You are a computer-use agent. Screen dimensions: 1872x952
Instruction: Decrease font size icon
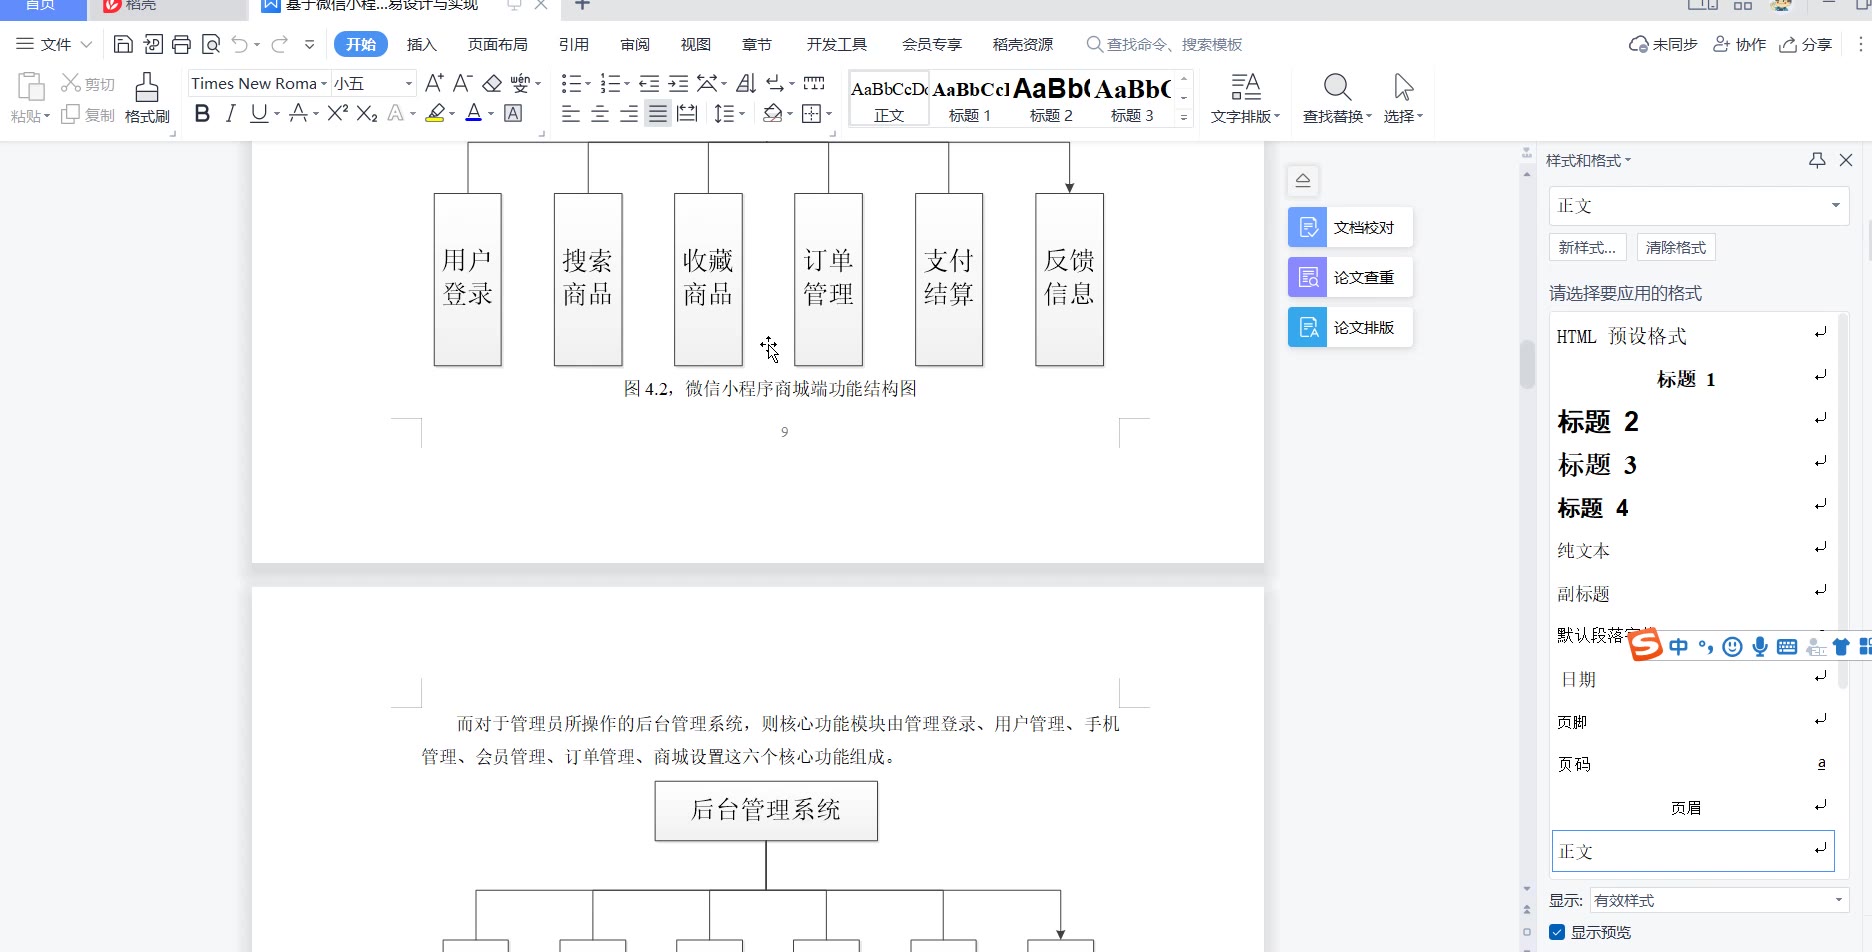(x=461, y=83)
